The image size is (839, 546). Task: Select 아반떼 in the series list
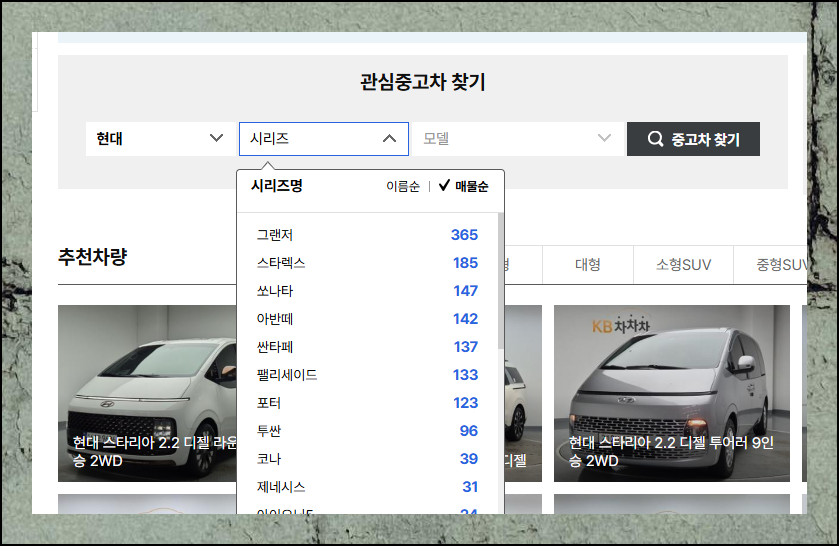tap(367, 319)
